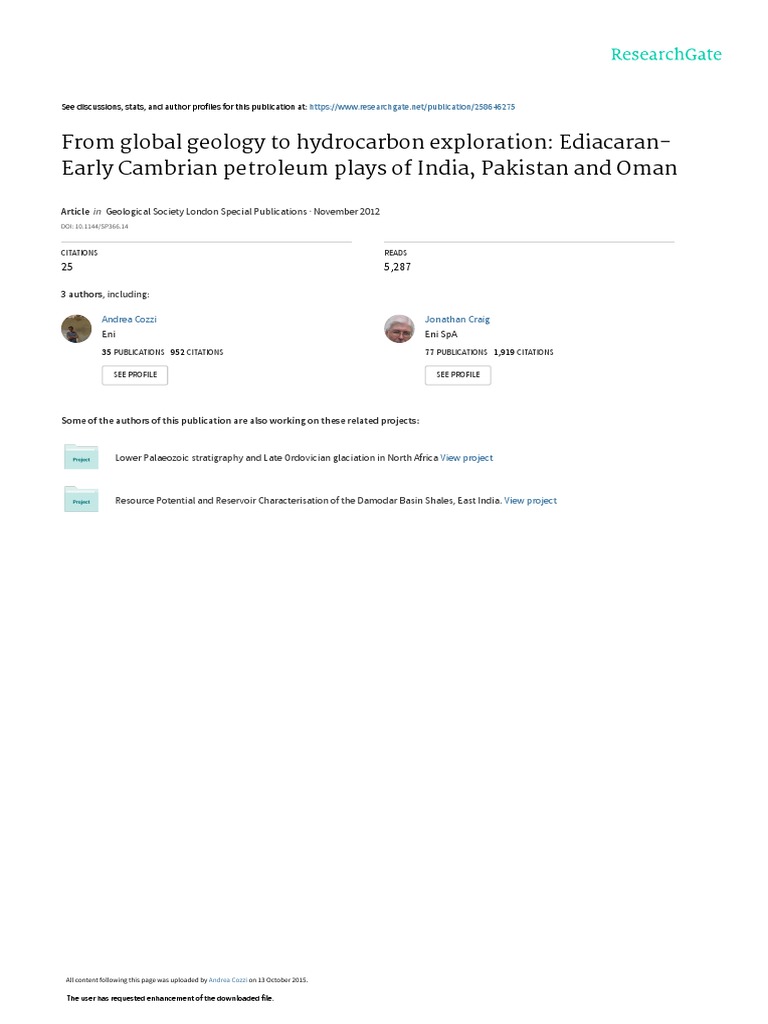Click the Damodar Basin Shales project icon
This screenshot has height=1024, width=768.
(x=81, y=500)
